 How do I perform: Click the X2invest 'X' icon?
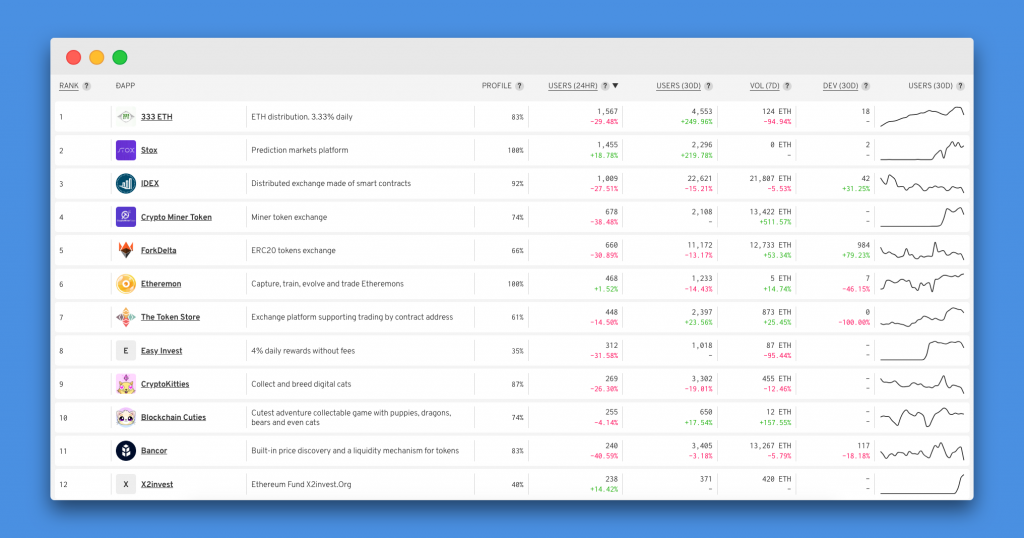point(125,484)
